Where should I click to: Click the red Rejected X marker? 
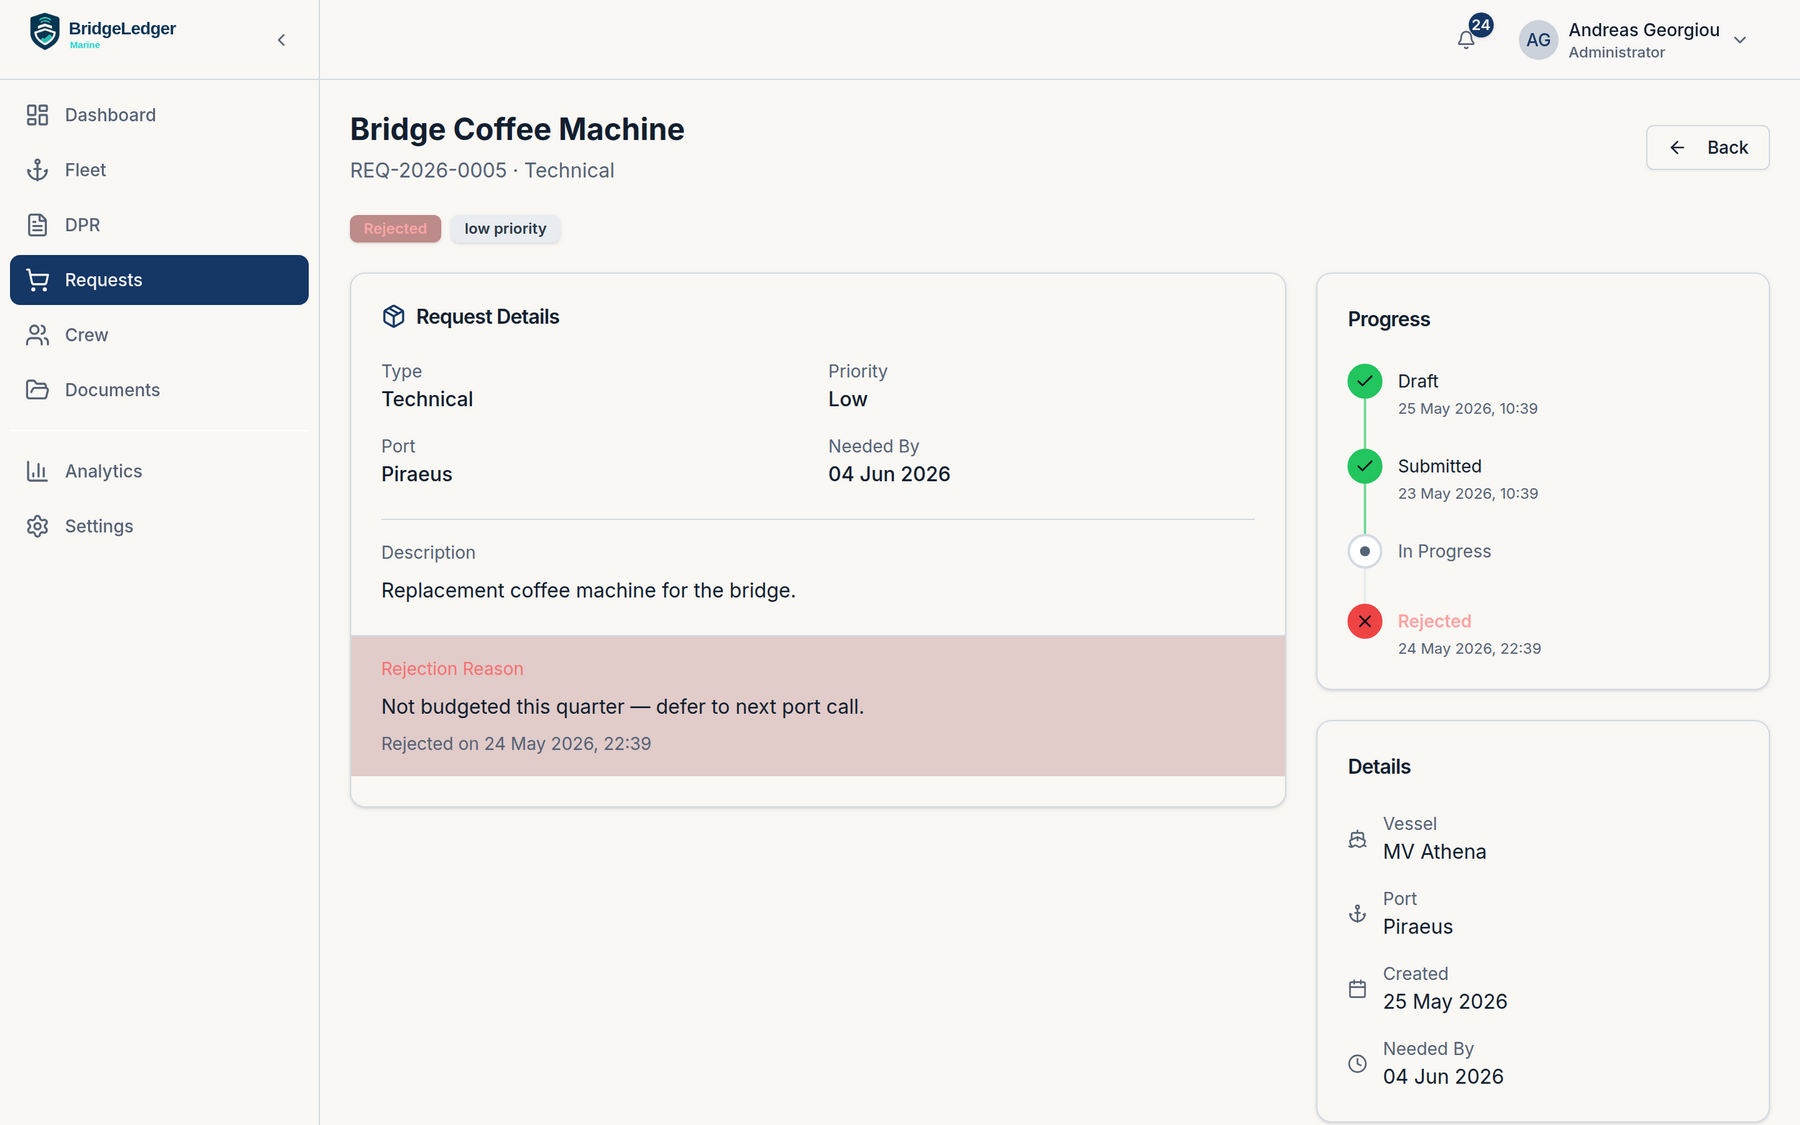pyautogui.click(x=1364, y=621)
